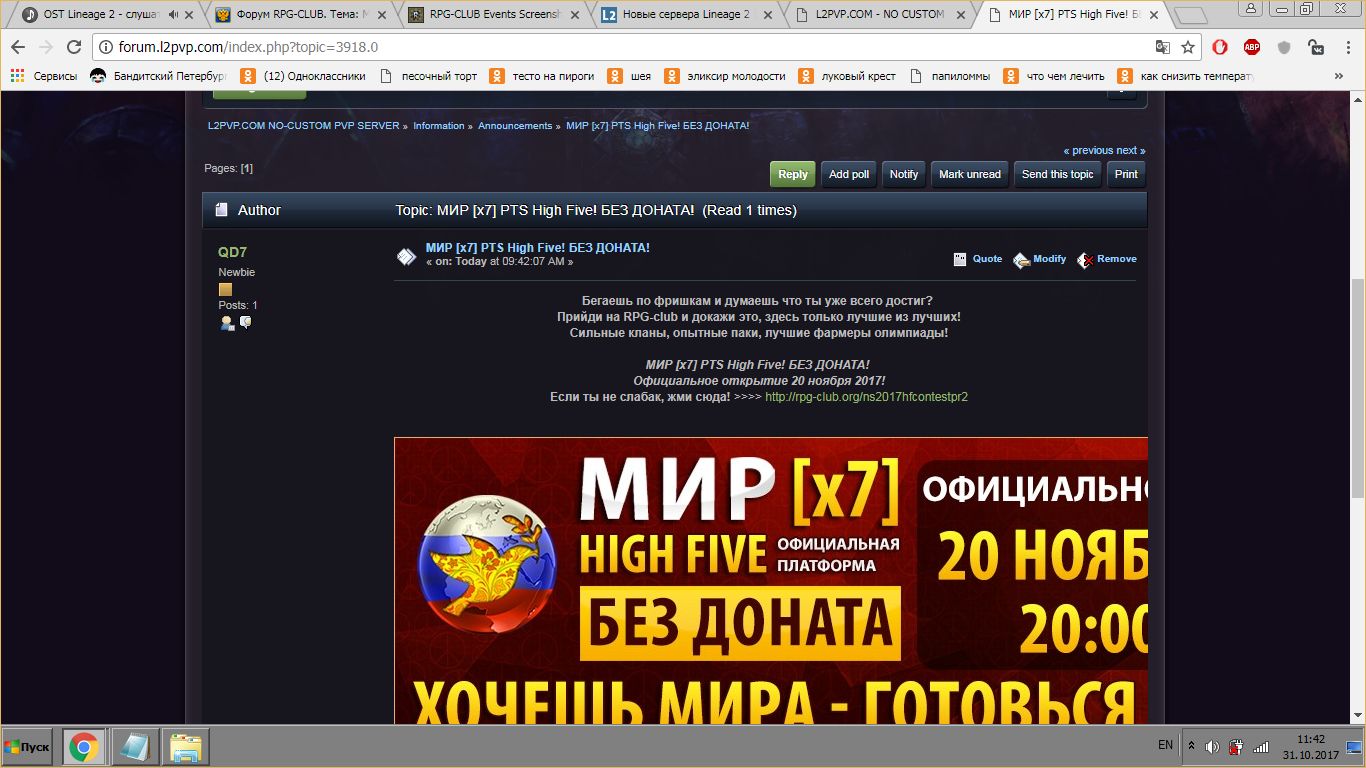Close the OST Lineage 2 tab
This screenshot has width=1366, height=768.
tap(190, 15)
